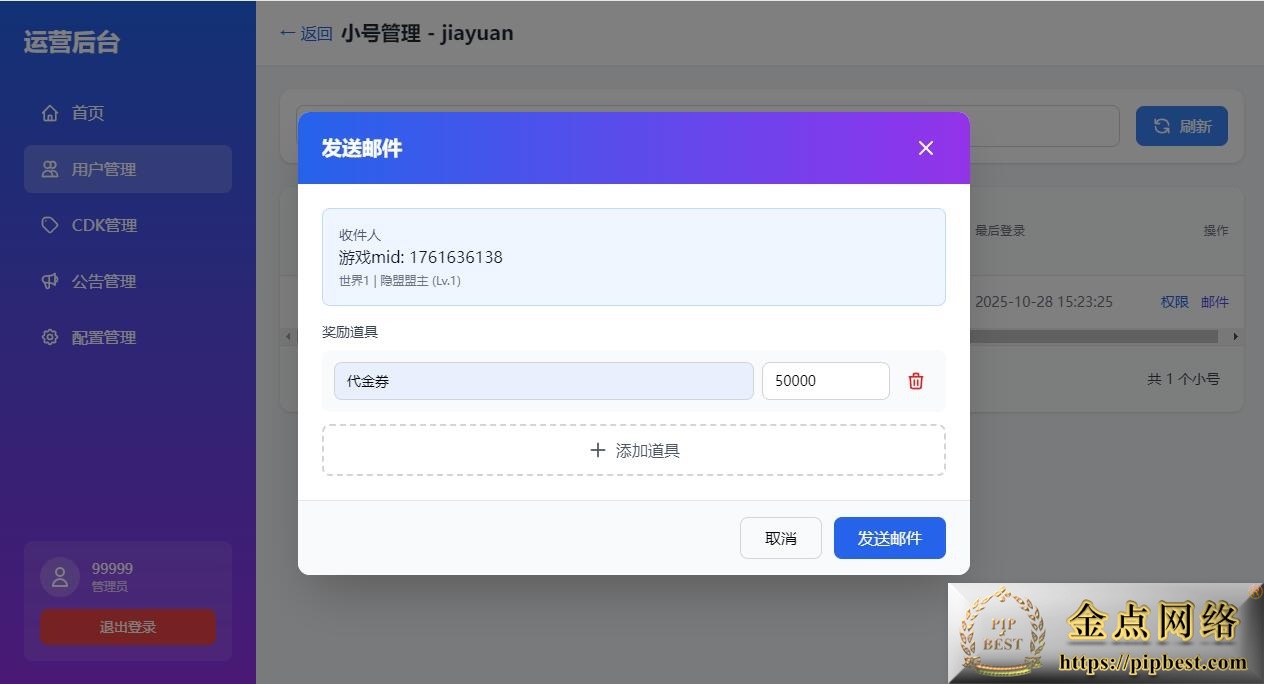Click the right arrow of the horizontal scrollbar

(1237, 336)
